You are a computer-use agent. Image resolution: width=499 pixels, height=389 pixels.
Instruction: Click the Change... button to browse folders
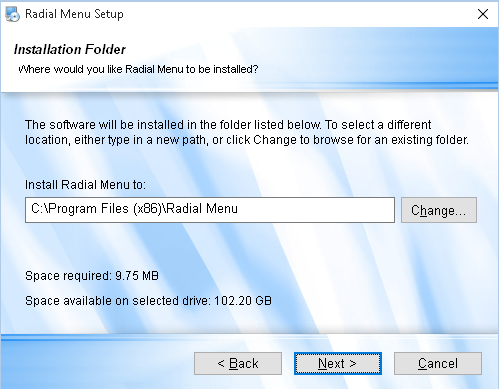[x=439, y=210]
